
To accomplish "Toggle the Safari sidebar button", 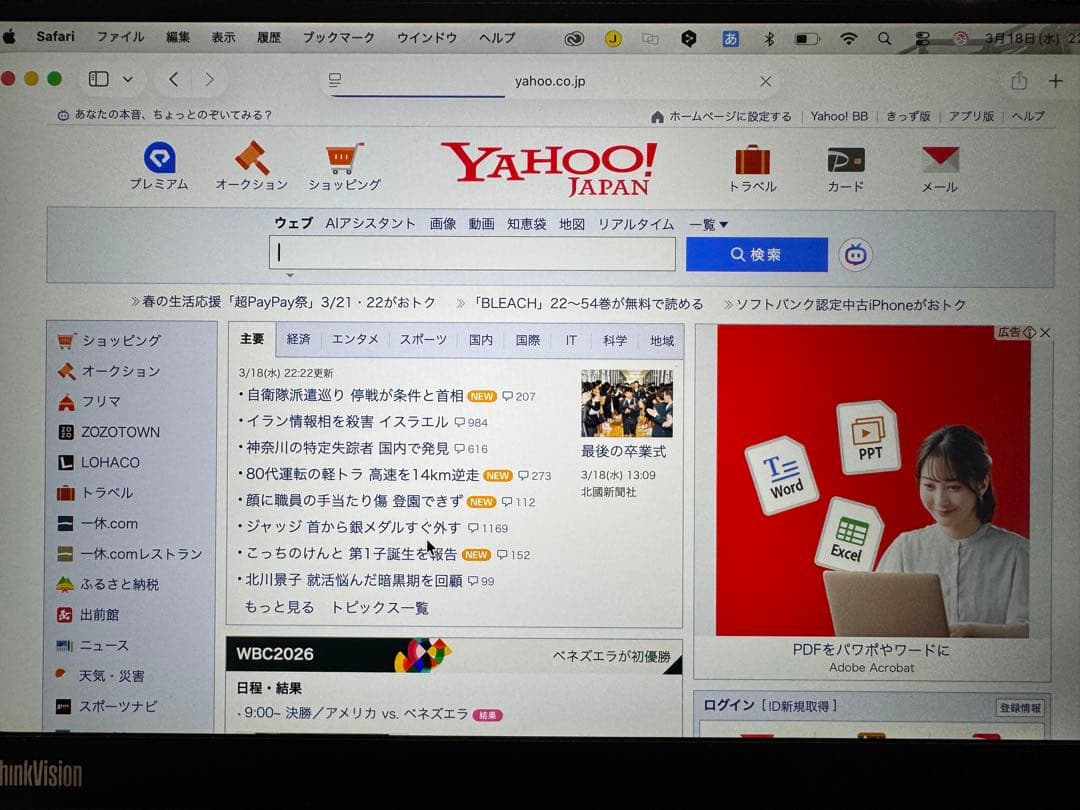I will pyautogui.click(x=98, y=79).
